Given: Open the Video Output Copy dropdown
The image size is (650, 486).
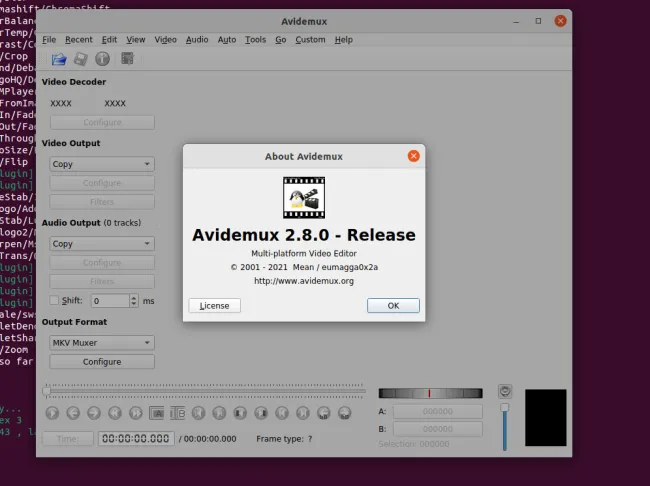Looking at the screenshot, I should [102, 164].
